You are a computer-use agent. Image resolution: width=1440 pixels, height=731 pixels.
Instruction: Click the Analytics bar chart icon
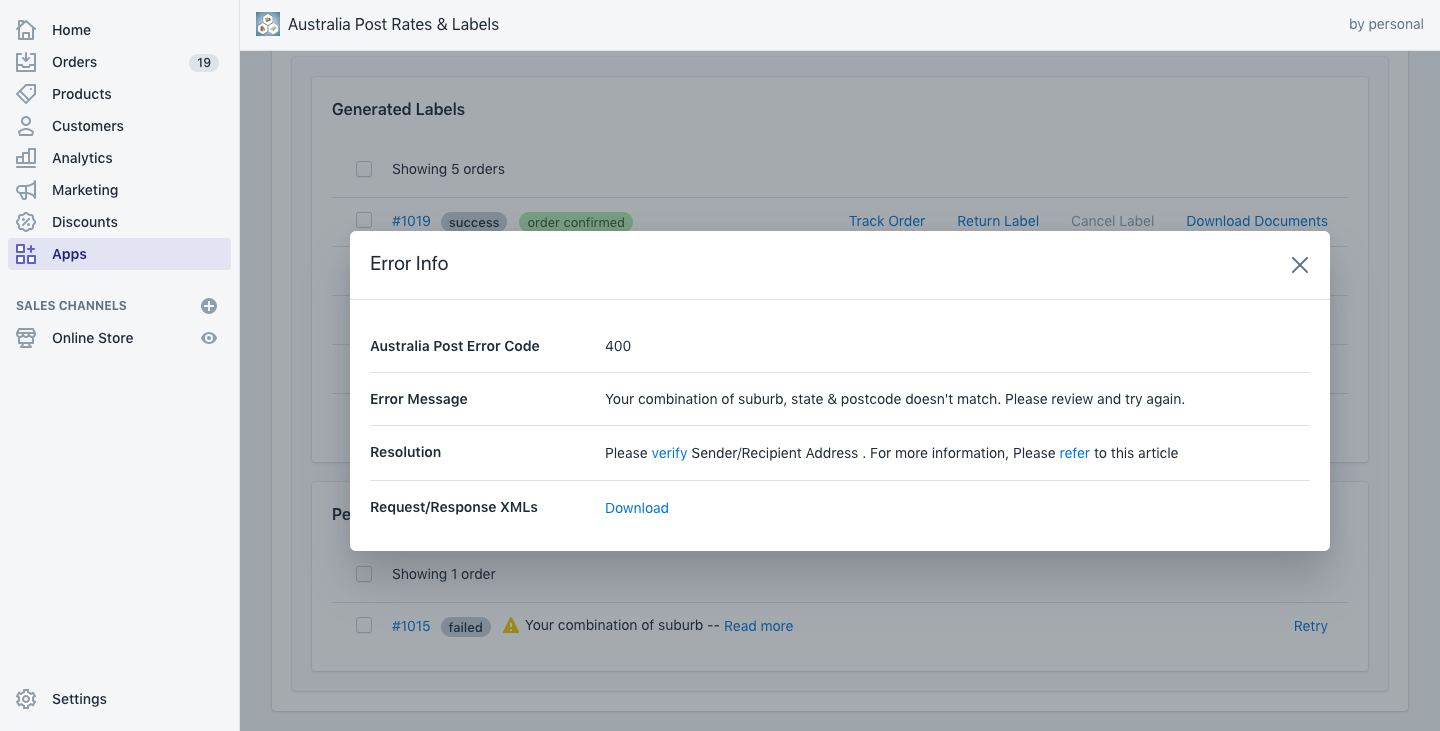point(26,158)
